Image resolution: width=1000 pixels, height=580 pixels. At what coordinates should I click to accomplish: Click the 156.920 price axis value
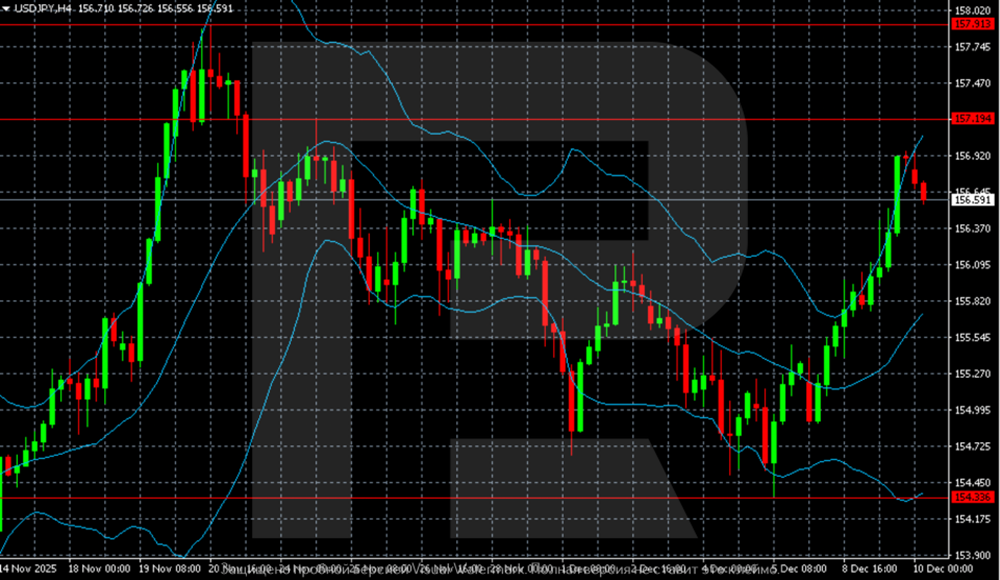(x=973, y=156)
